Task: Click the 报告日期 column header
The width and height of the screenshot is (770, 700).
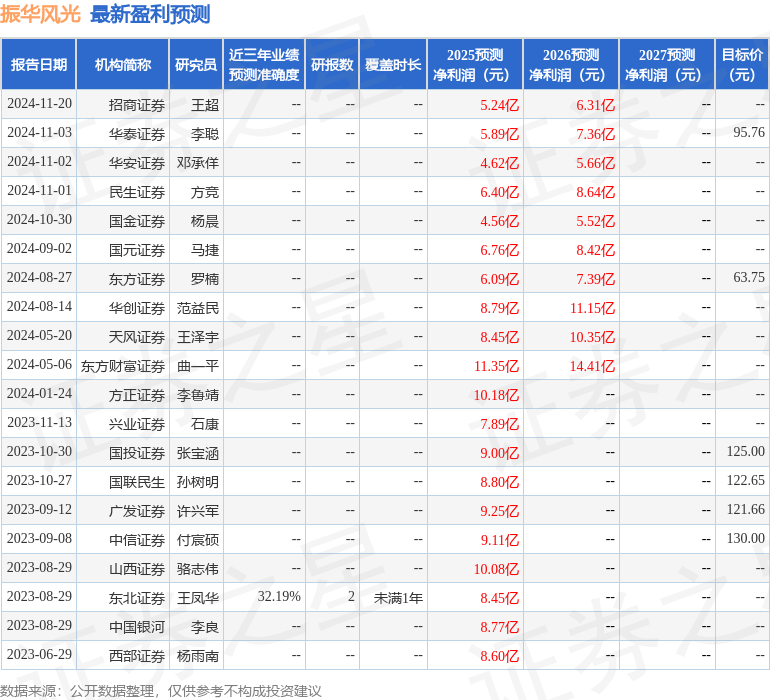Action: 38,64
